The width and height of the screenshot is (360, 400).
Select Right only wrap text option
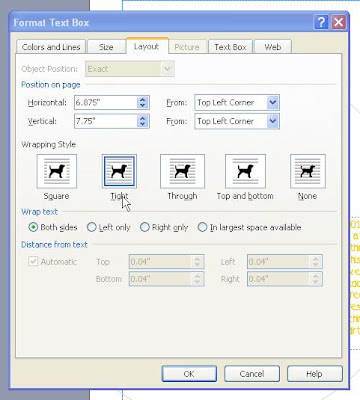[164, 227]
